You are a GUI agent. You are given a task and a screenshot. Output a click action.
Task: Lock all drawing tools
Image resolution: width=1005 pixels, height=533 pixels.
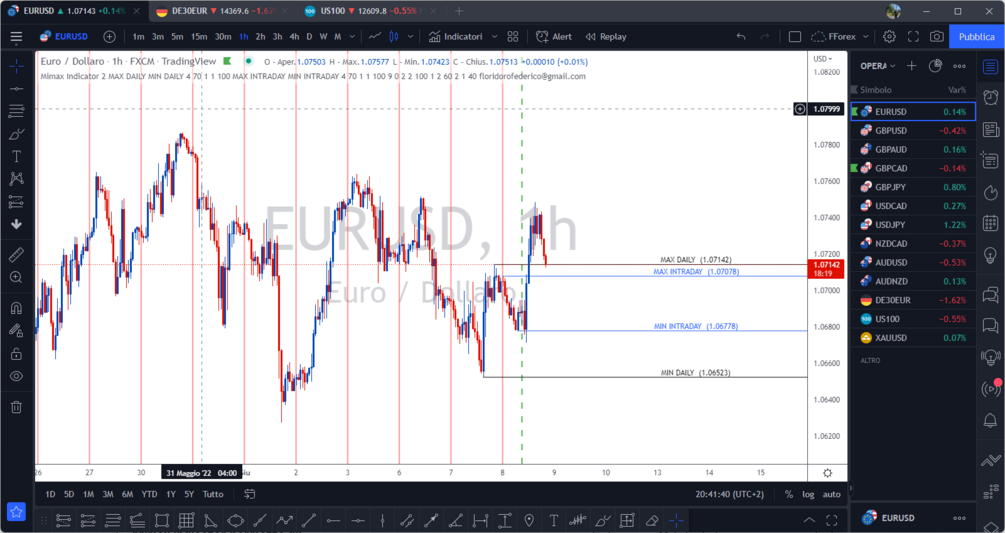17,354
